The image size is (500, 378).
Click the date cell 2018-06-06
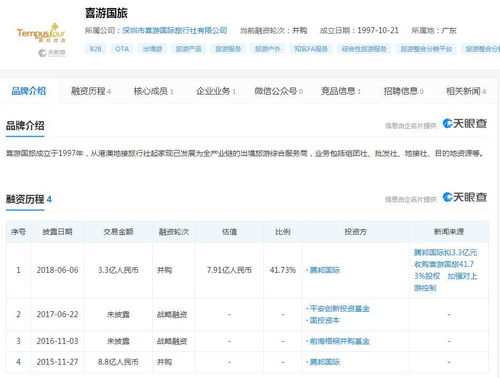tap(57, 270)
